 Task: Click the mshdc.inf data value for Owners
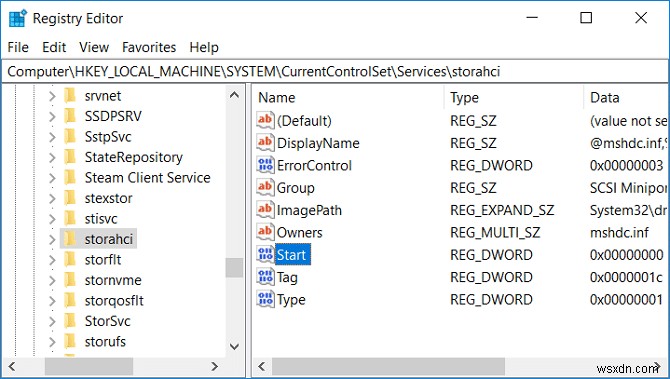coord(619,232)
